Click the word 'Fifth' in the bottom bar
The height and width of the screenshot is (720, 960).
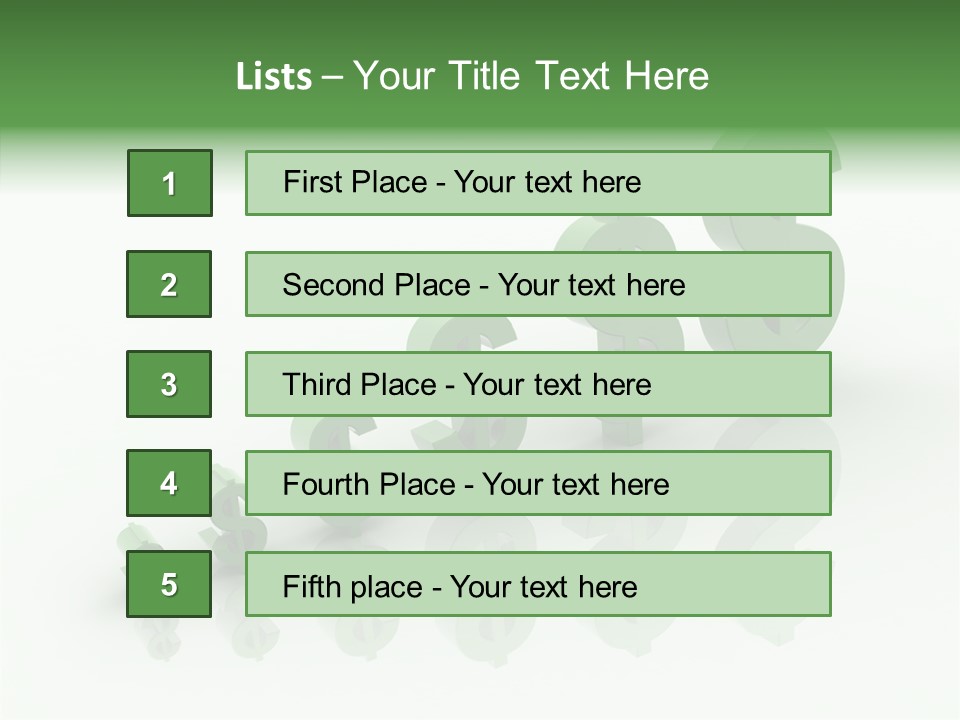pos(312,586)
